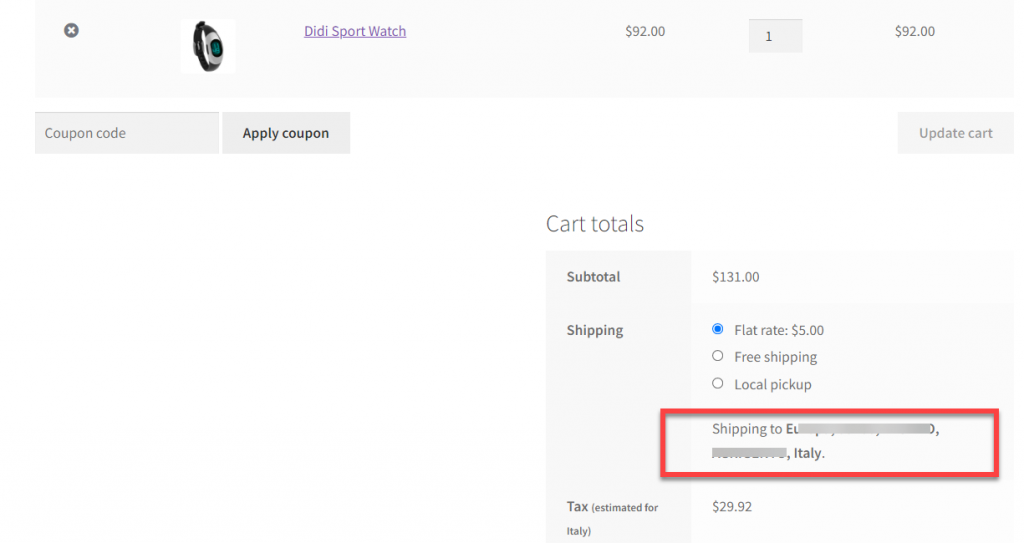
Task: Click the Tax estimated for Italy label
Action: 612,518
